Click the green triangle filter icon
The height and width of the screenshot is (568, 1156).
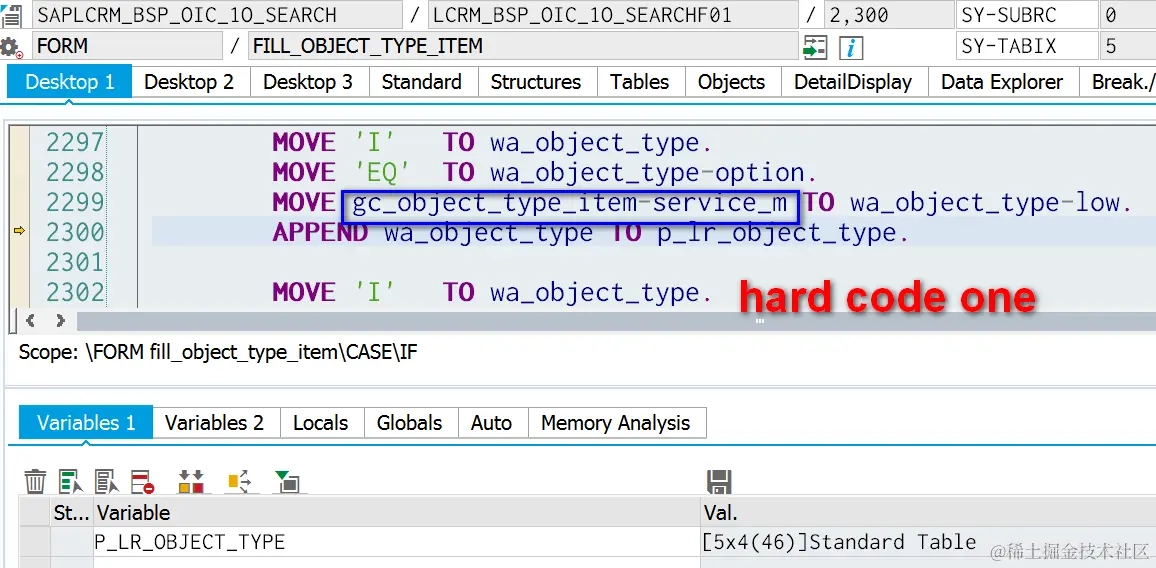pyautogui.click(x=286, y=482)
